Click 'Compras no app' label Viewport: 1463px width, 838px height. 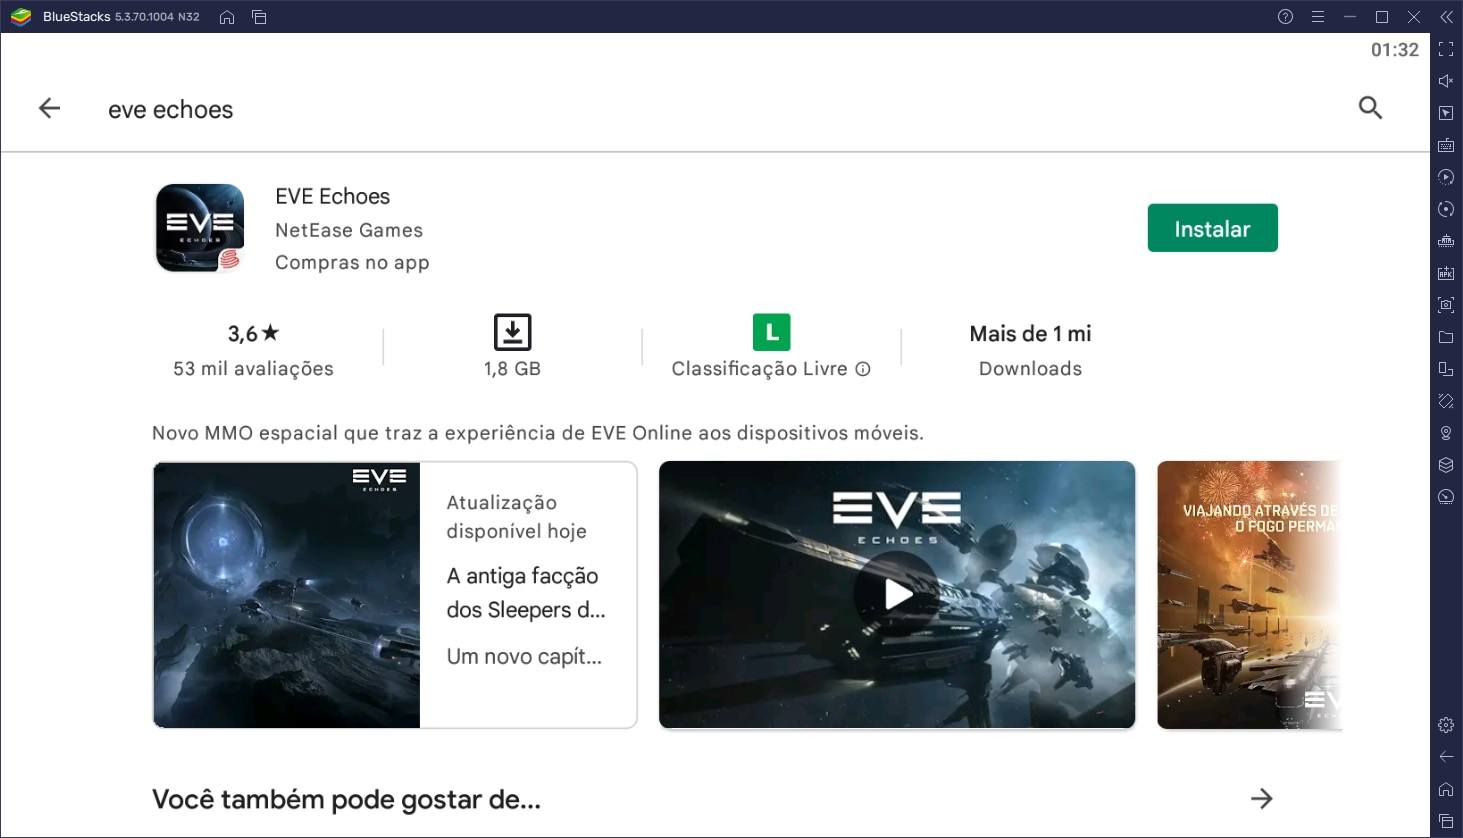click(352, 263)
